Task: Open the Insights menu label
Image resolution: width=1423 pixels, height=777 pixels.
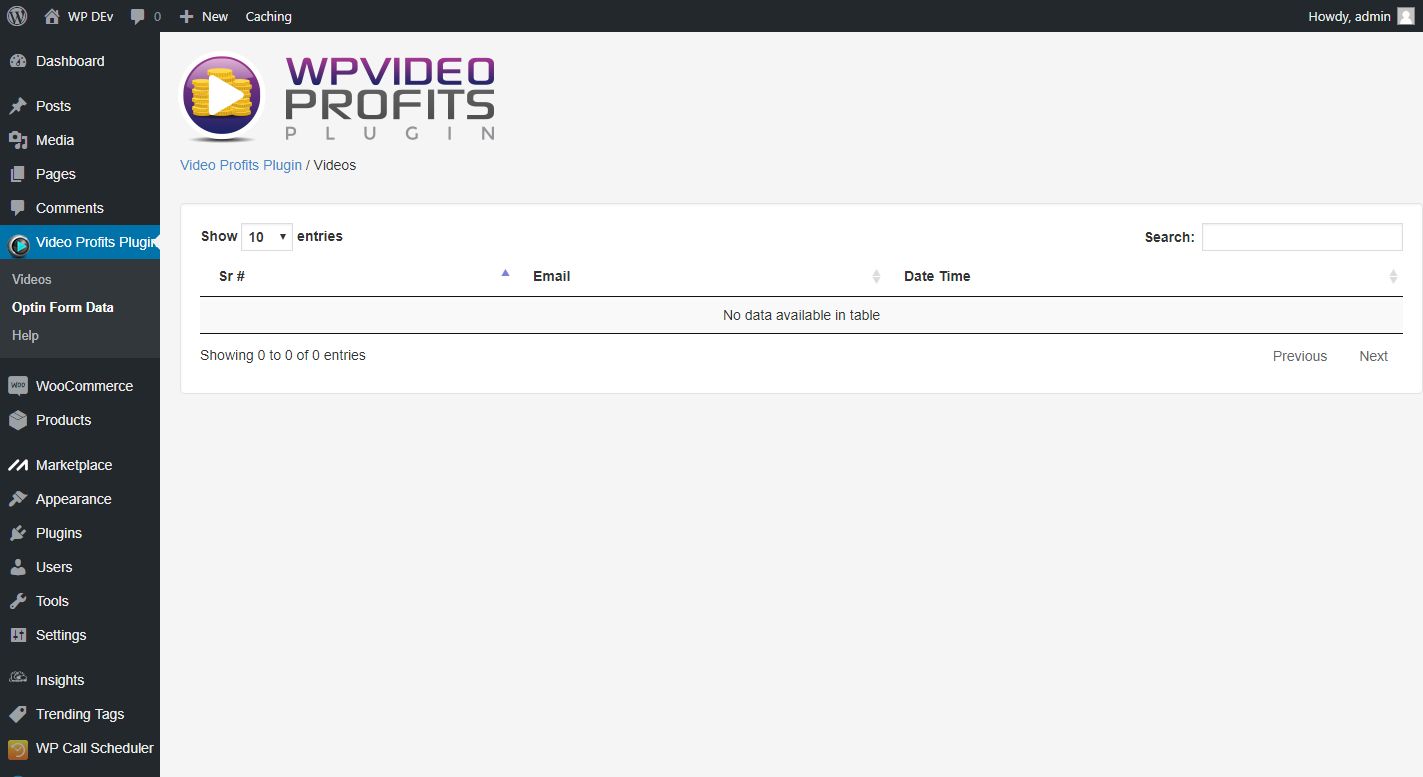Action: 60,680
